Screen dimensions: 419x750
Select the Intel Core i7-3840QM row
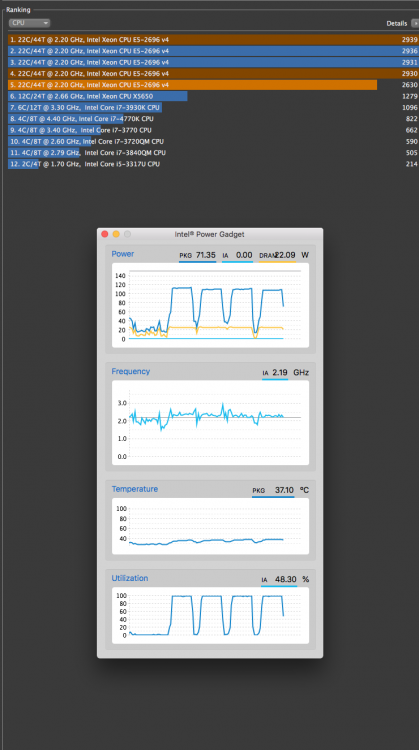213,153
